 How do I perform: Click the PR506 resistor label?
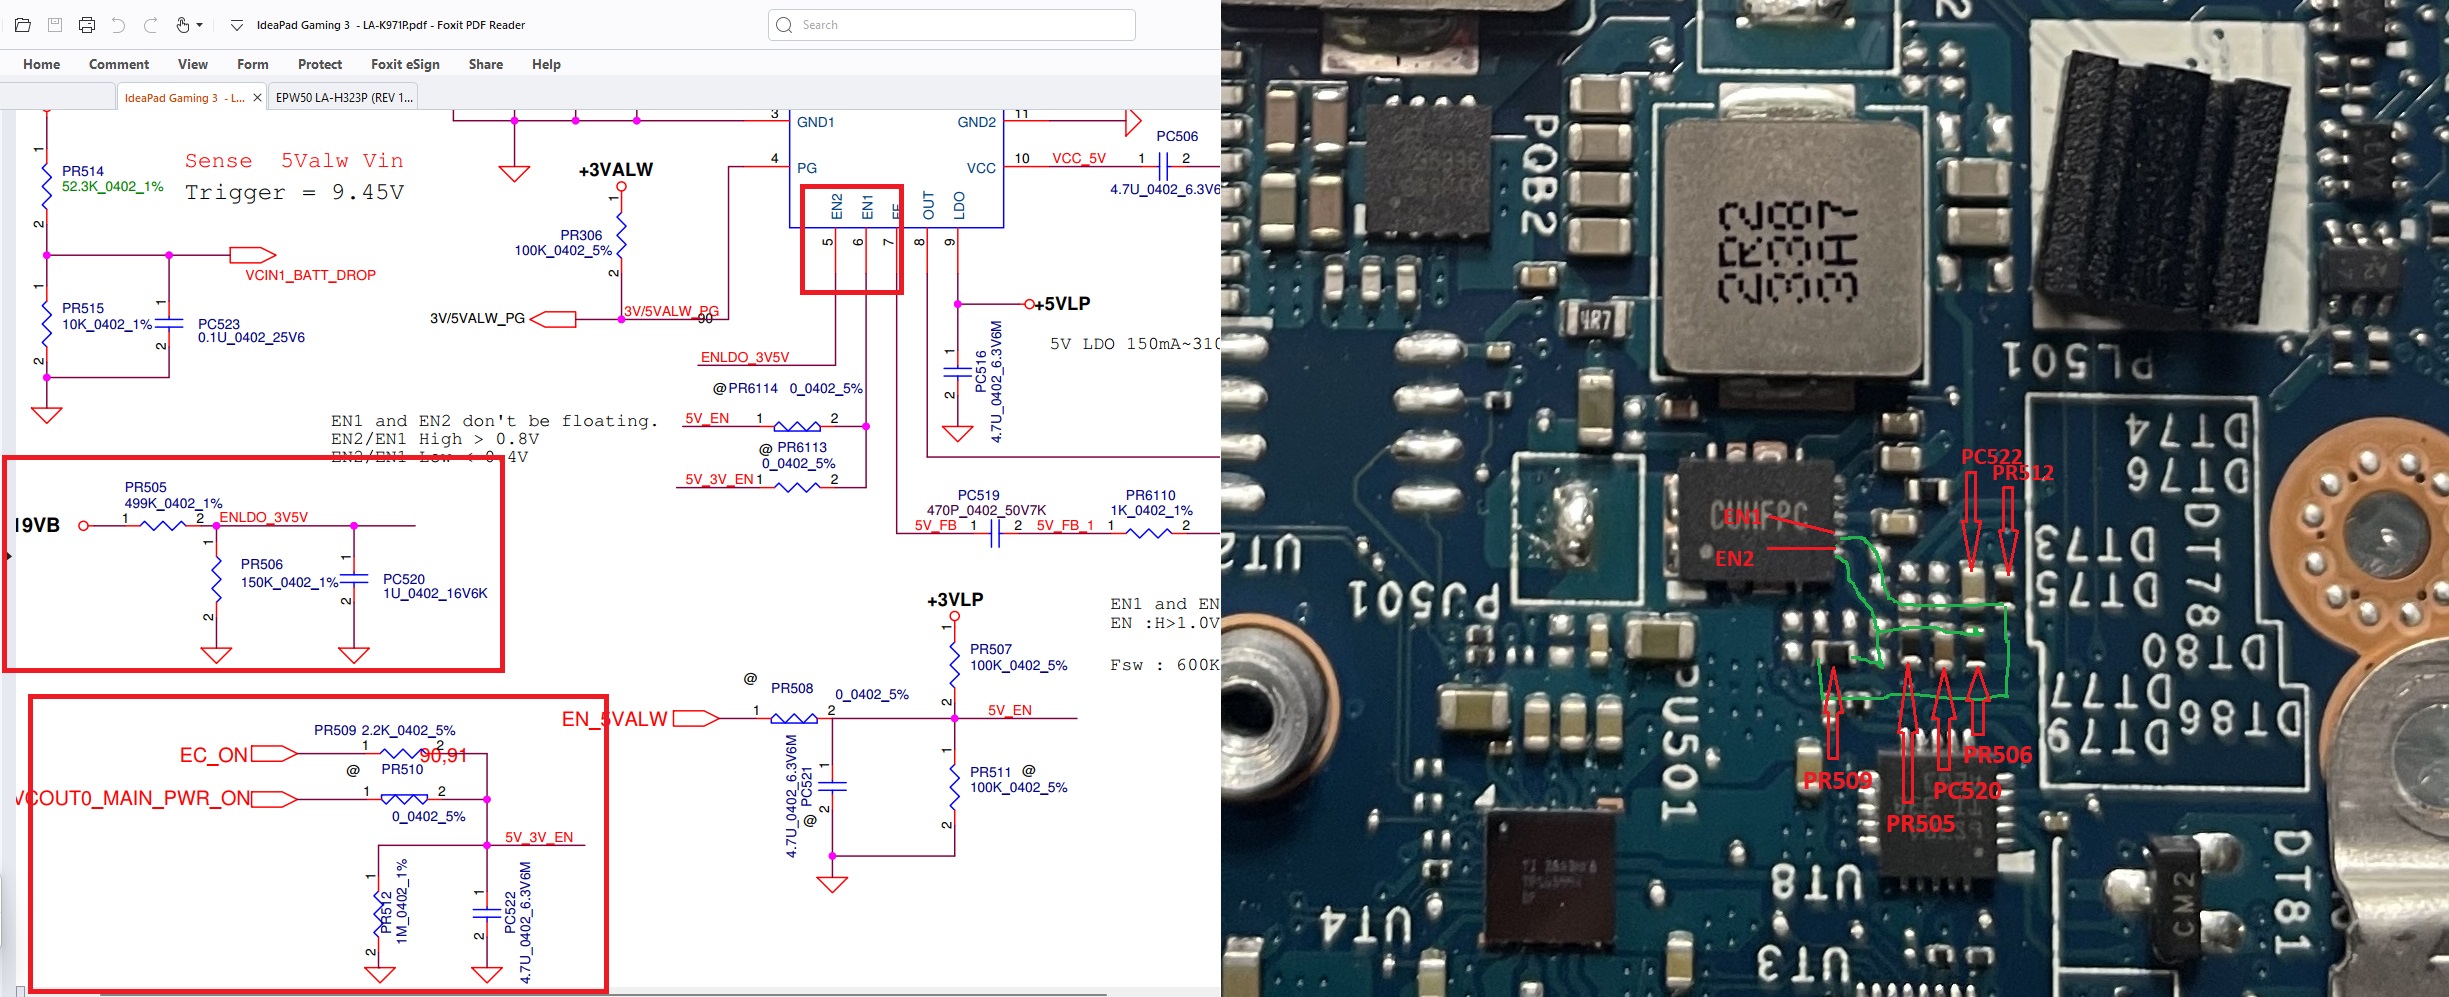tap(262, 564)
